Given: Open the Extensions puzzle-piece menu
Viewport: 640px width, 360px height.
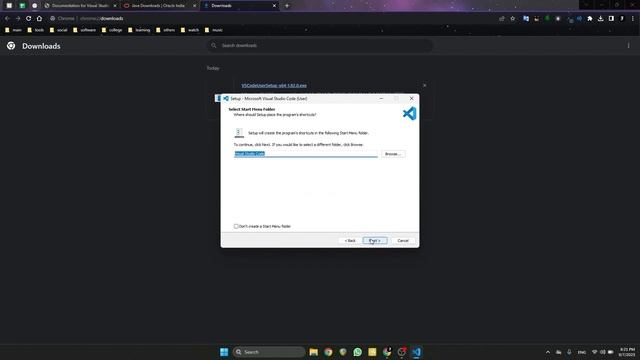Looking at the screenshot, I should [x=590, y=18].
